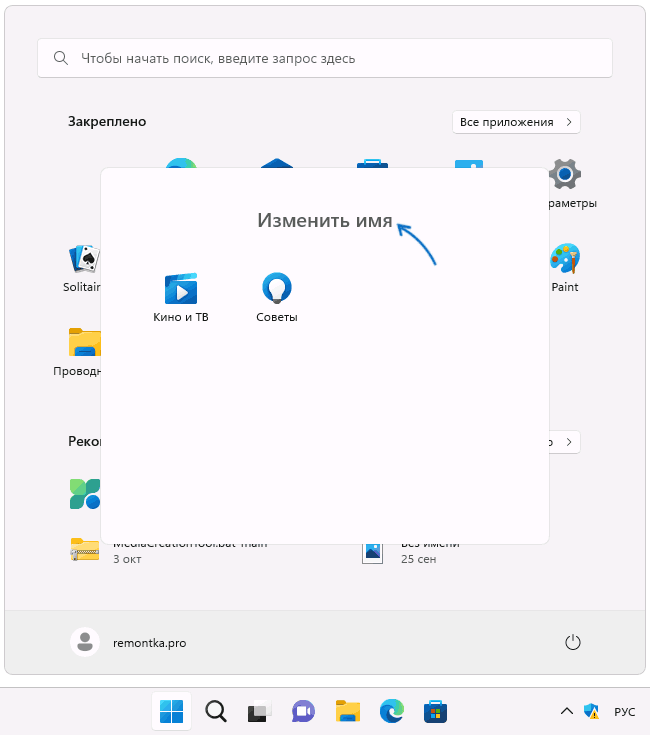
Task: Open Teams Chat icon on taskbar
Action: (x=303, y=712)
